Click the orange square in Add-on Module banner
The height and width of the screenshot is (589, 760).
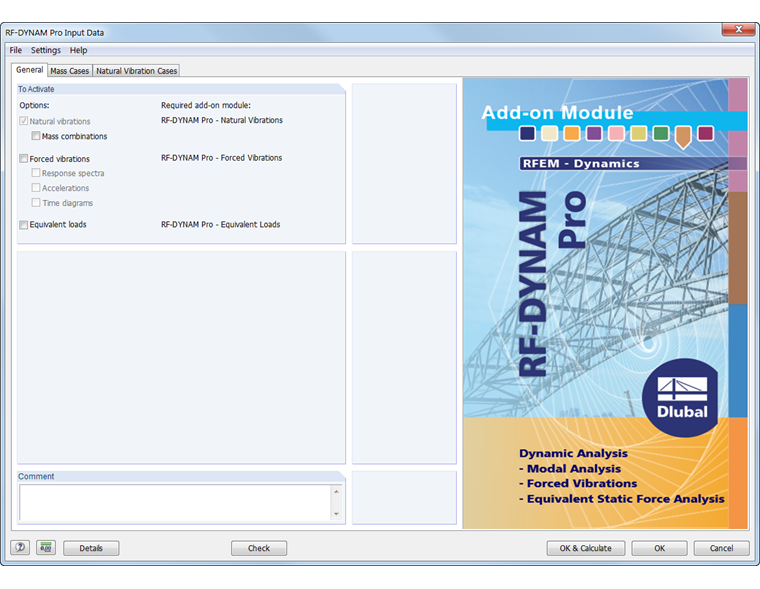(x=571, y=133)
